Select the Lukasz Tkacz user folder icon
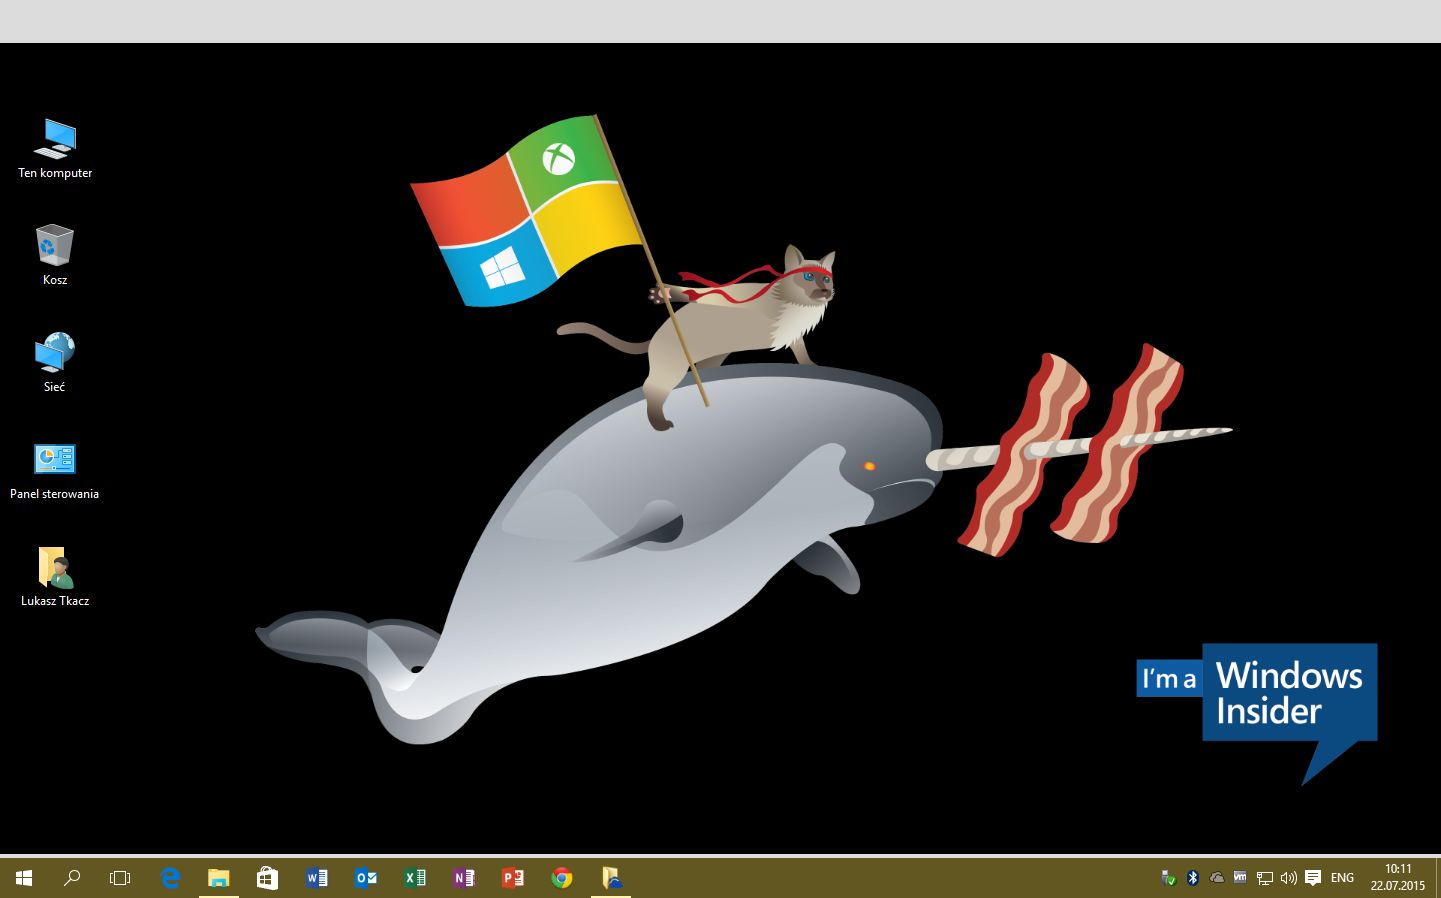The image size is (1441, 898). (55, 577)
